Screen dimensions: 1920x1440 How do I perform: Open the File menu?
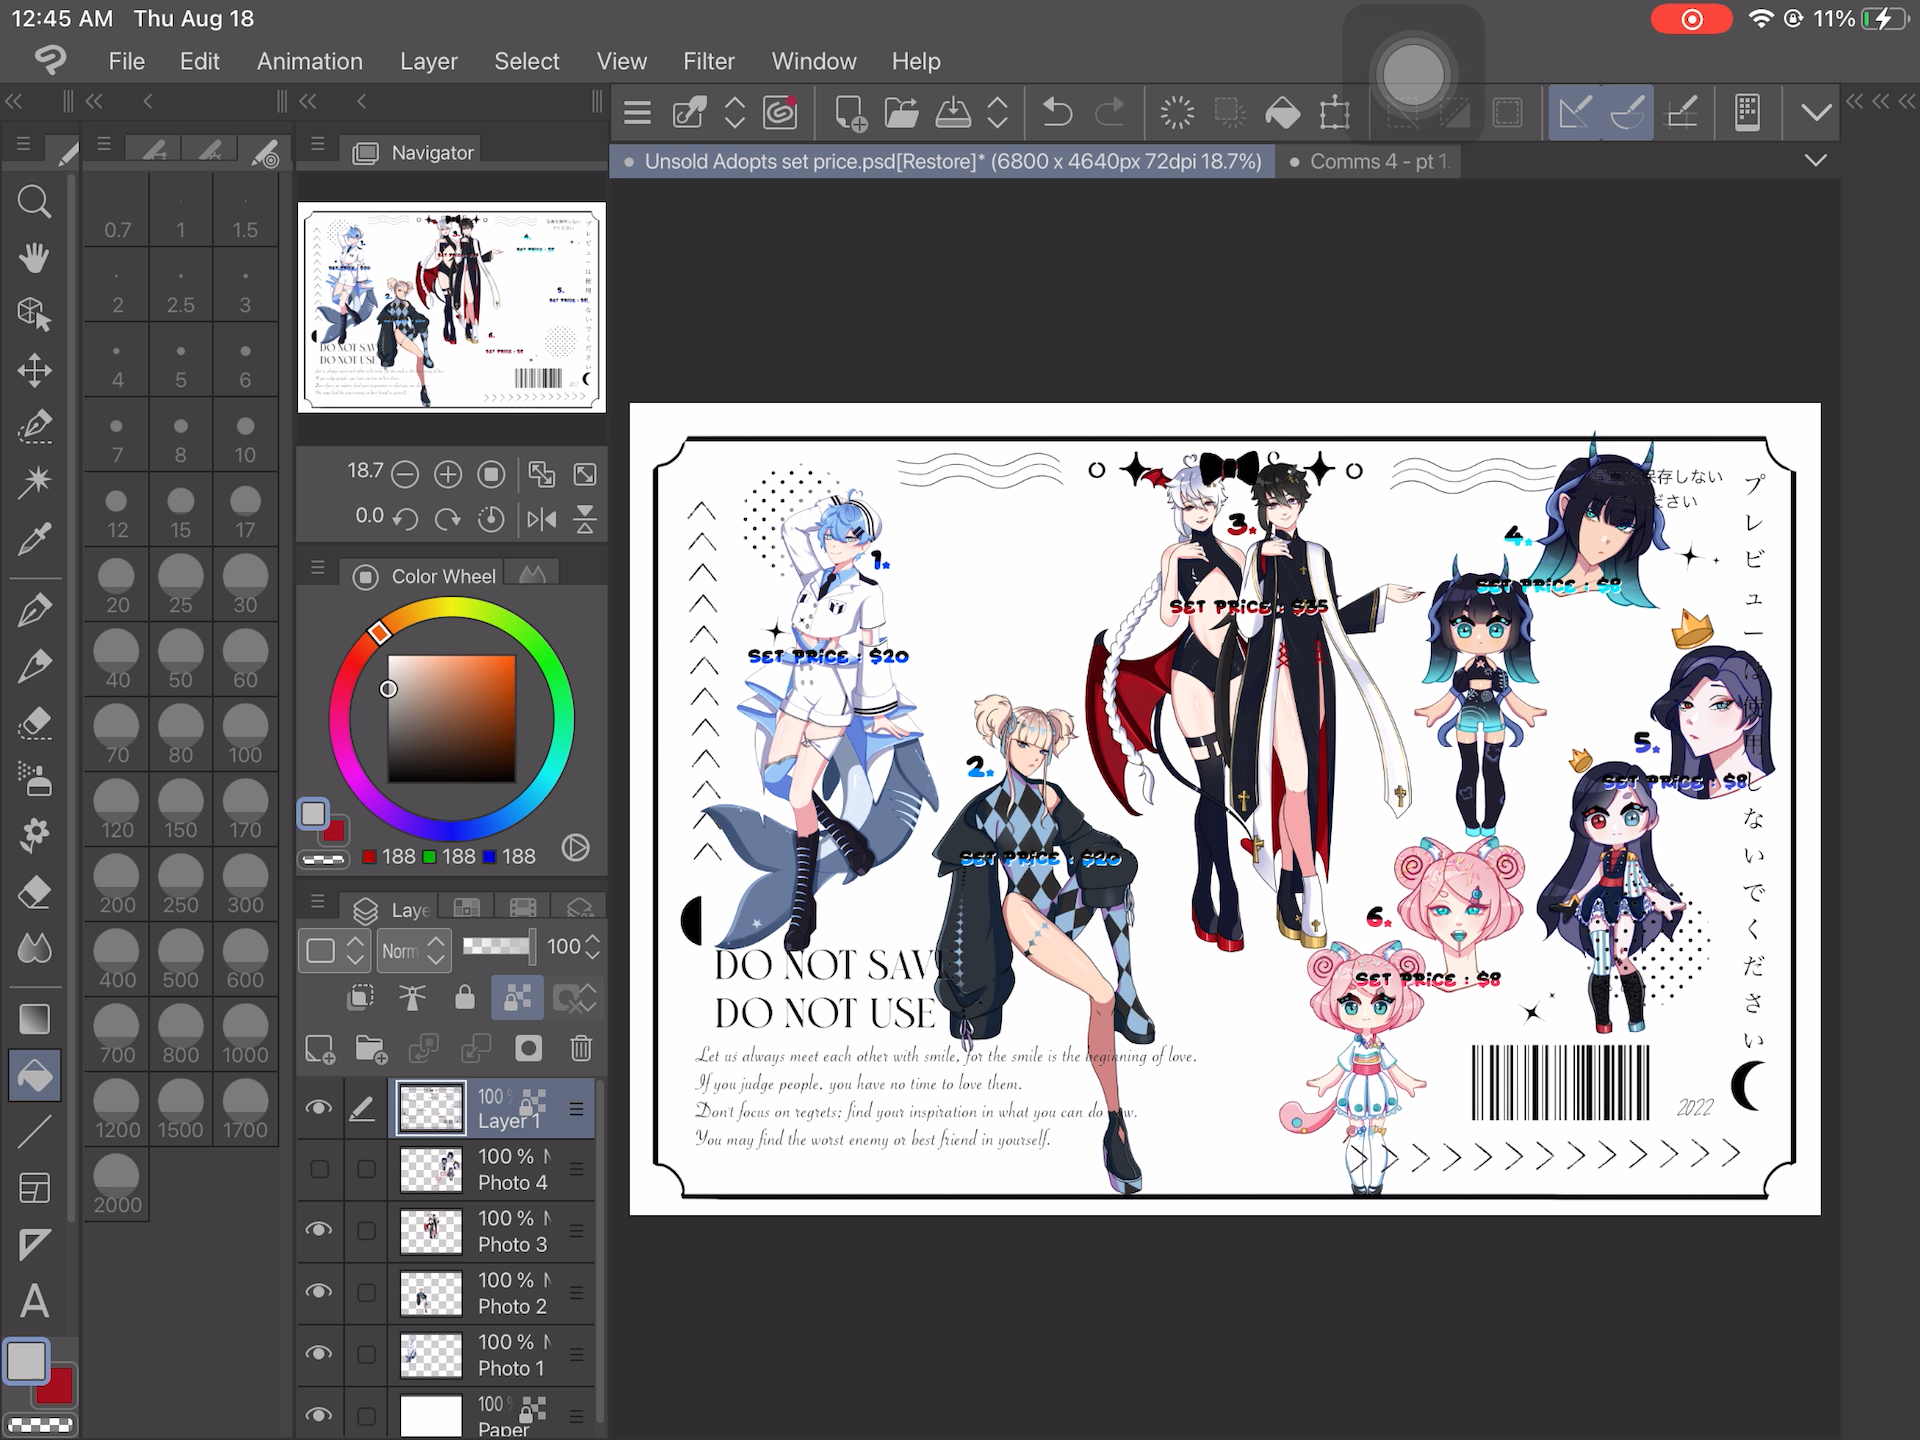[126, 61]
